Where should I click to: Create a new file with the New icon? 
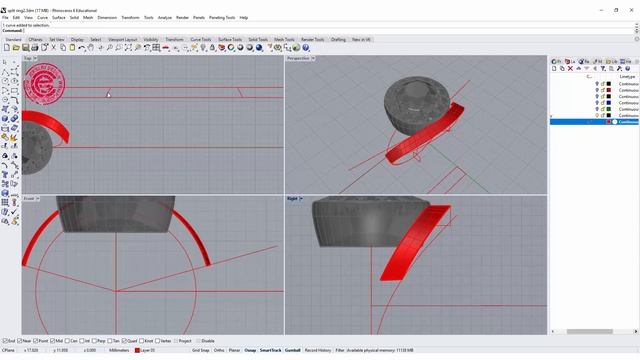(7, 48)
